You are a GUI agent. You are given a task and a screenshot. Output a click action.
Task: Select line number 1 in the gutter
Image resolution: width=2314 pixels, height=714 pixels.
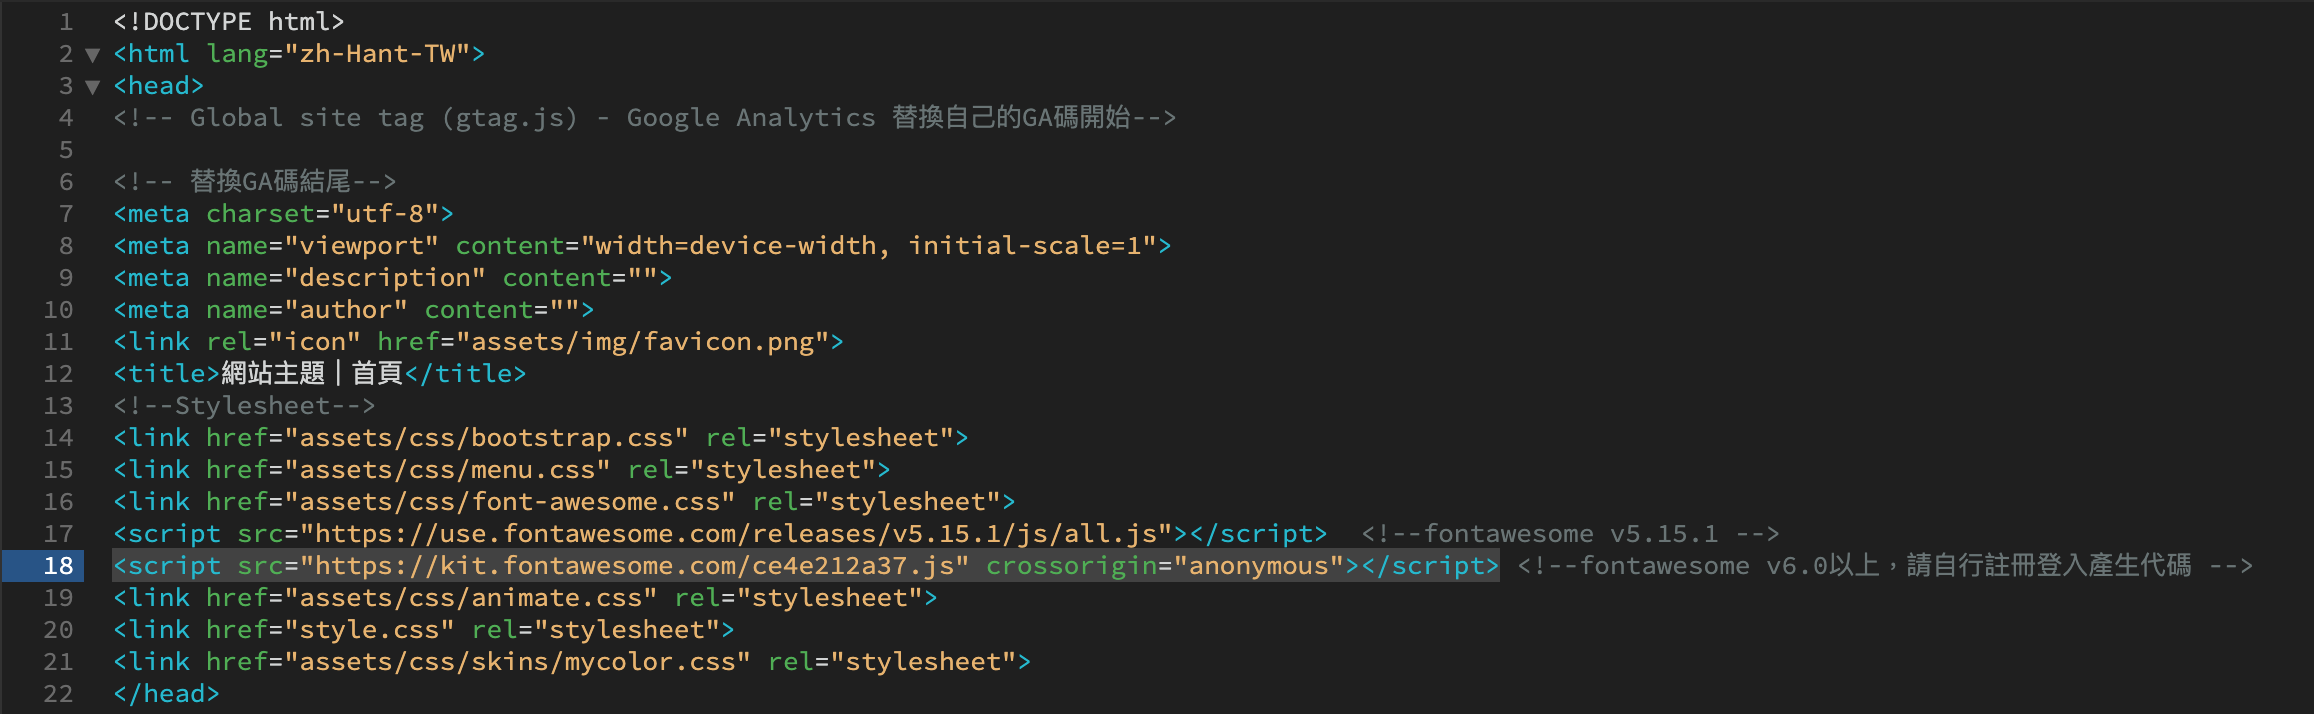coord(66,22)
